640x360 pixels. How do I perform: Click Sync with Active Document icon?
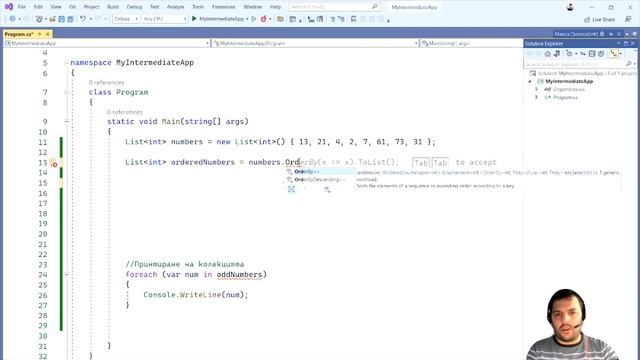[x=583, y=54]
